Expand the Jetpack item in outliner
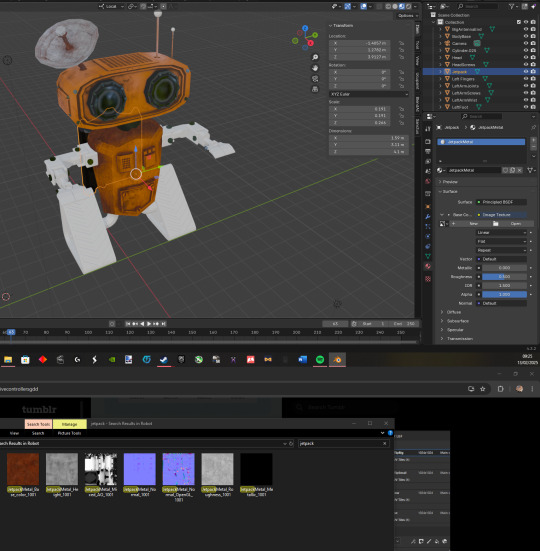The image size is (540, 551). [x=440, y=71]
